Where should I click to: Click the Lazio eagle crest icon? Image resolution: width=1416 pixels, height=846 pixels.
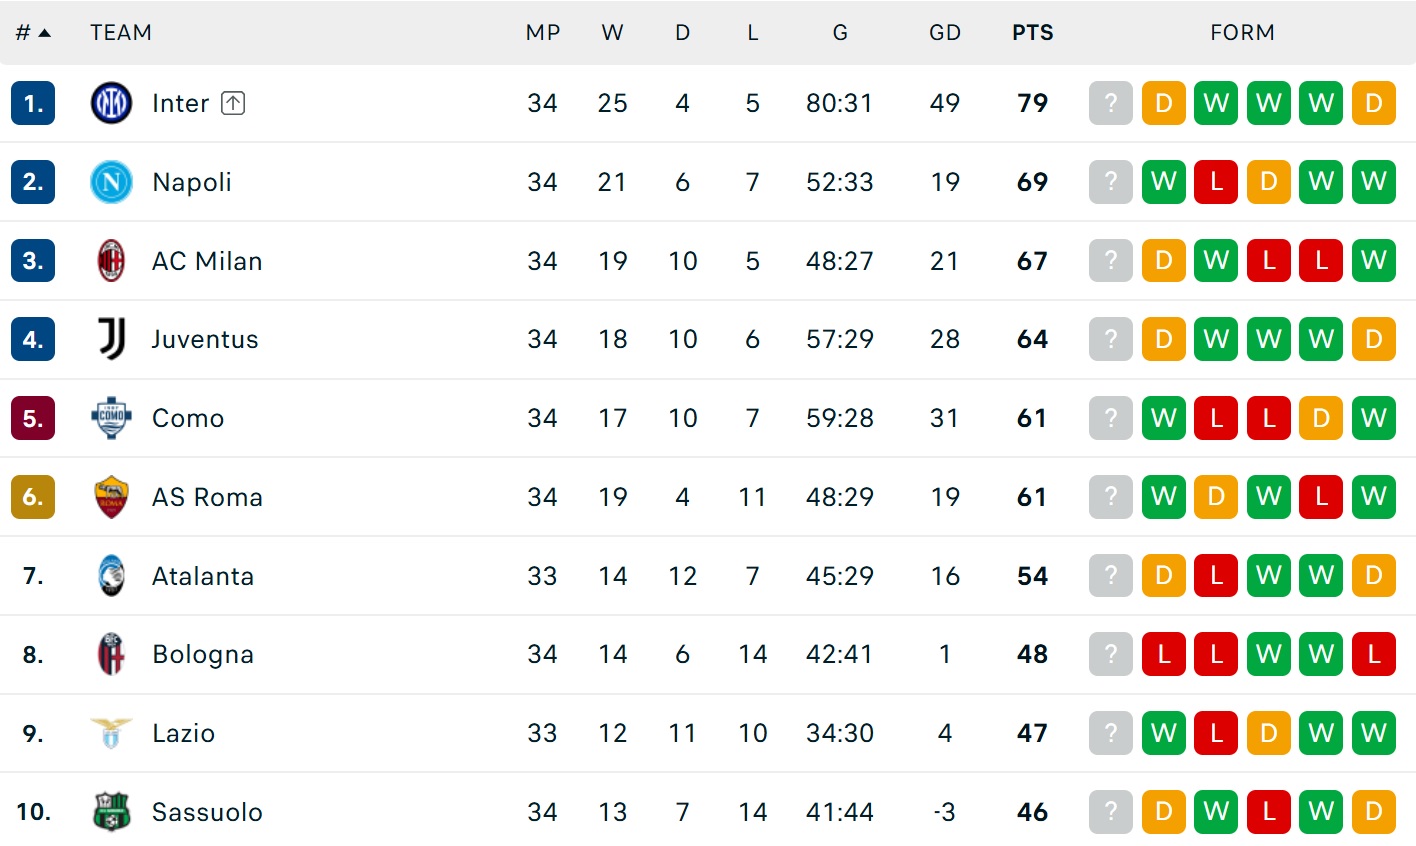click(x=111, y=733)
